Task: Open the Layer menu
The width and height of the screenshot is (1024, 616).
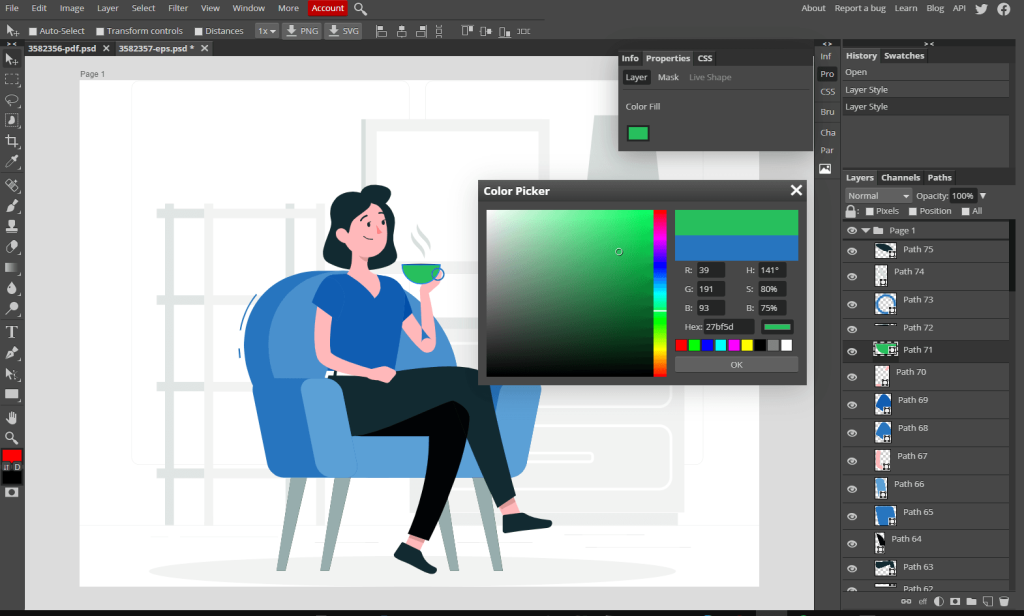Action: 108,8
